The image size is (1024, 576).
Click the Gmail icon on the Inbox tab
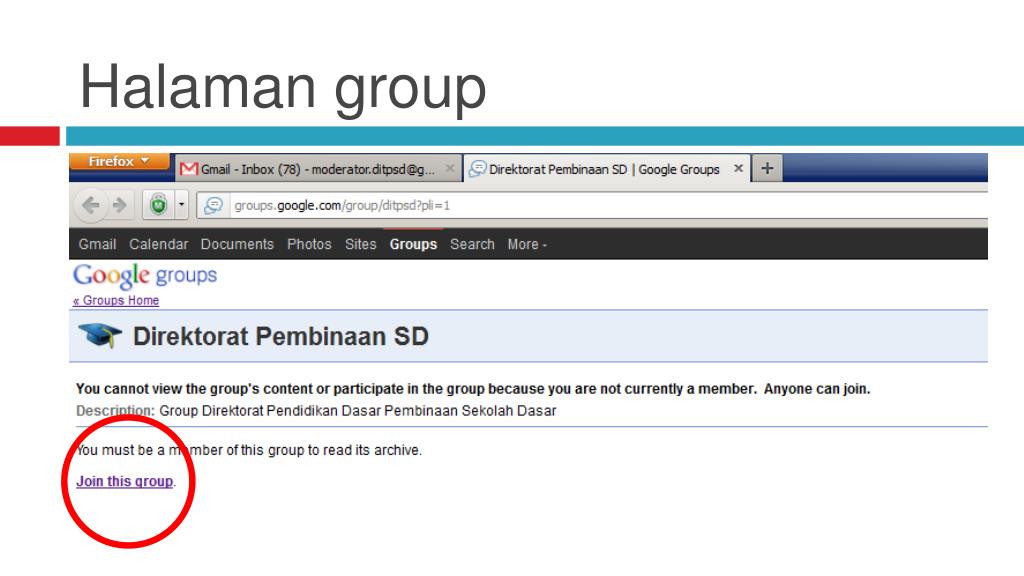click(188, 169)
